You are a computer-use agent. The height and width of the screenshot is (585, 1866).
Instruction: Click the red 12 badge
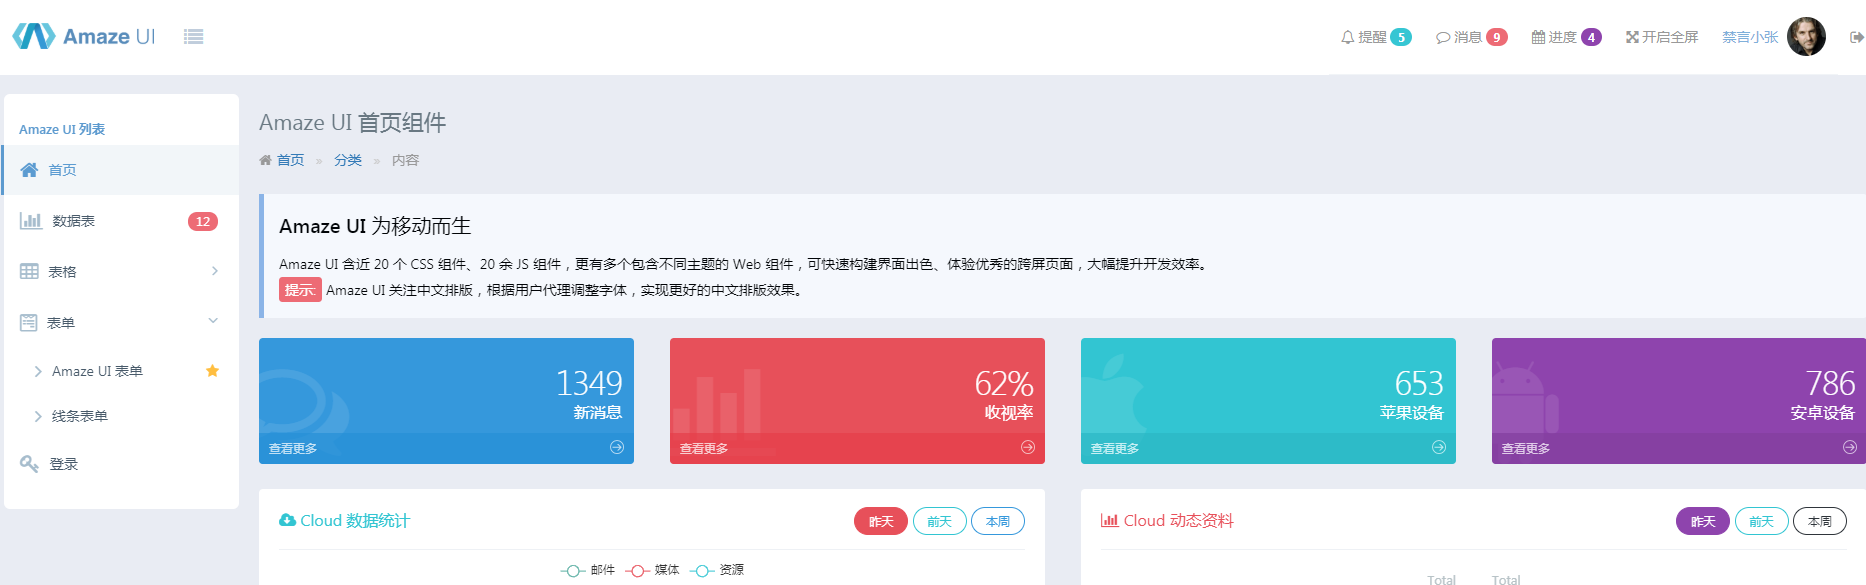pyautogui.click(x=203, y=221)
